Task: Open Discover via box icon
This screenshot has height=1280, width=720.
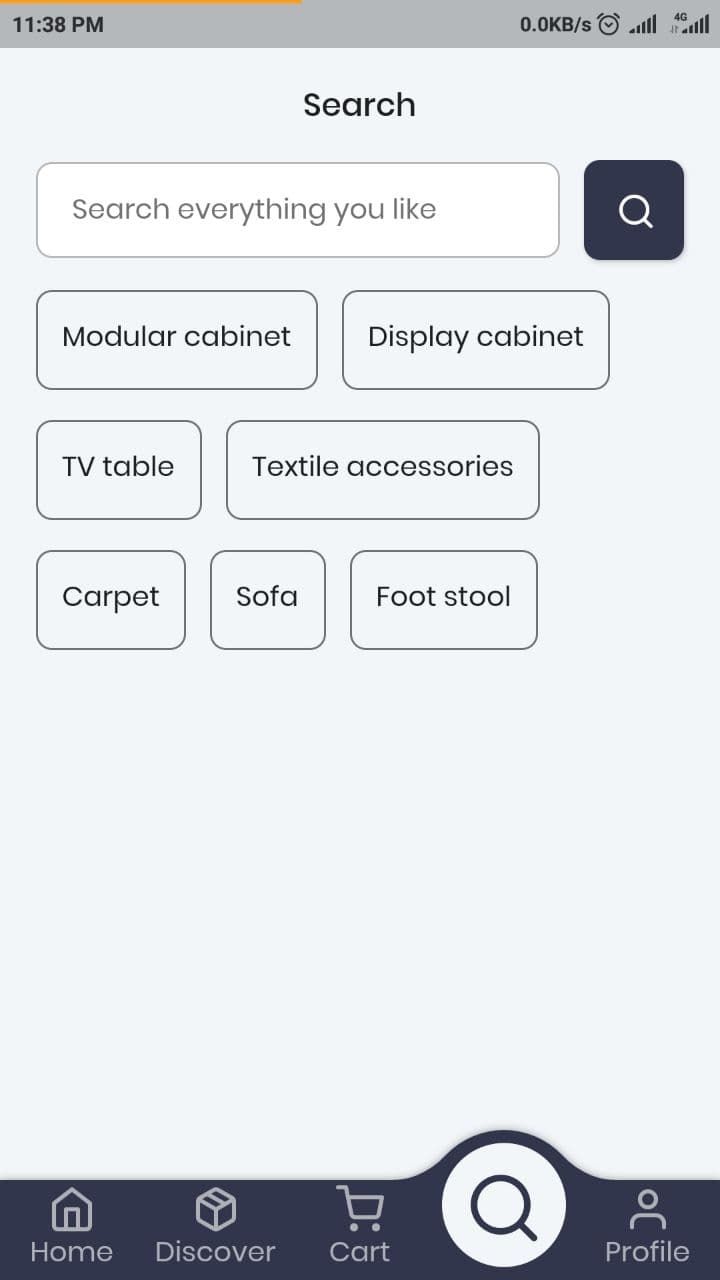Action: tap(215, 1209)
